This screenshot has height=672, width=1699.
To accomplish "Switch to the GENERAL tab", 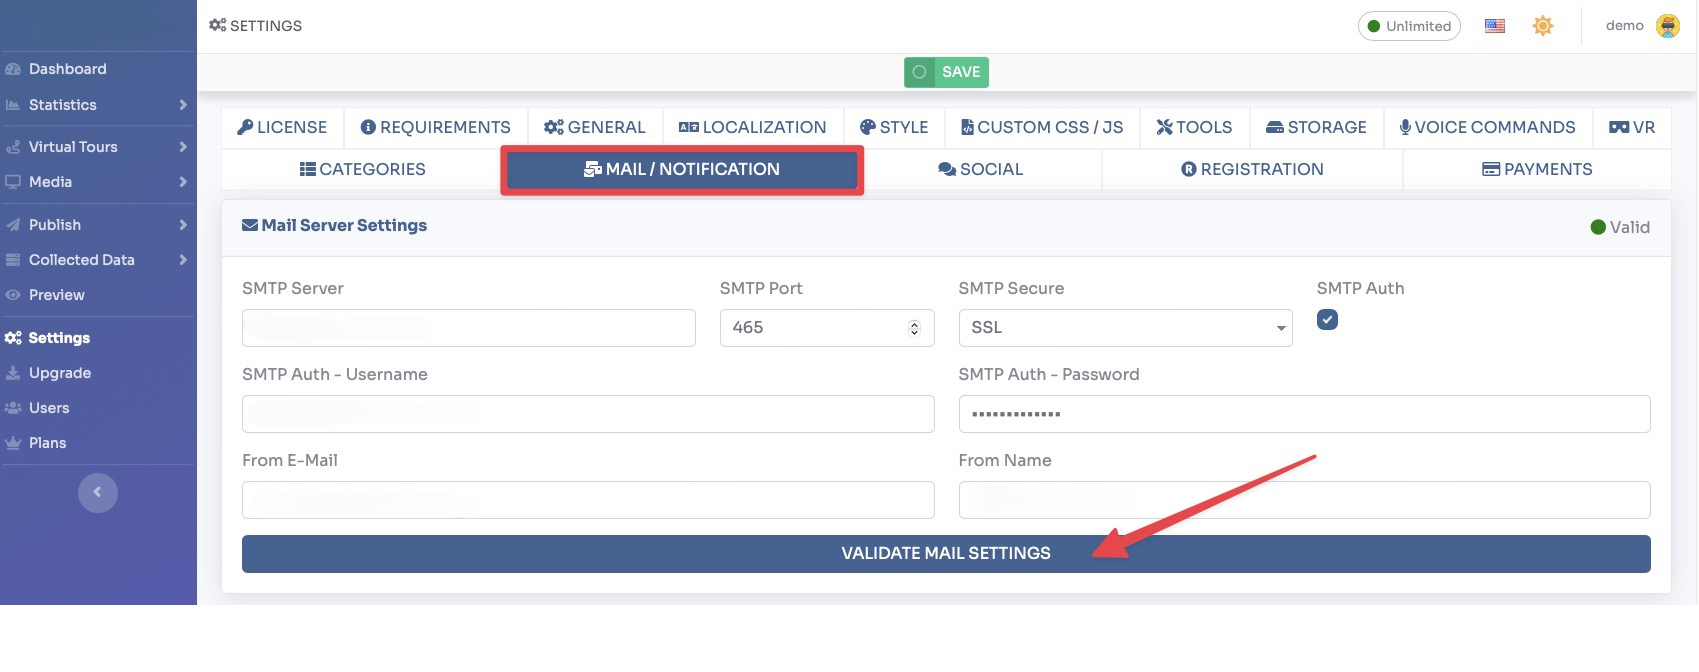I will (595, 128).
